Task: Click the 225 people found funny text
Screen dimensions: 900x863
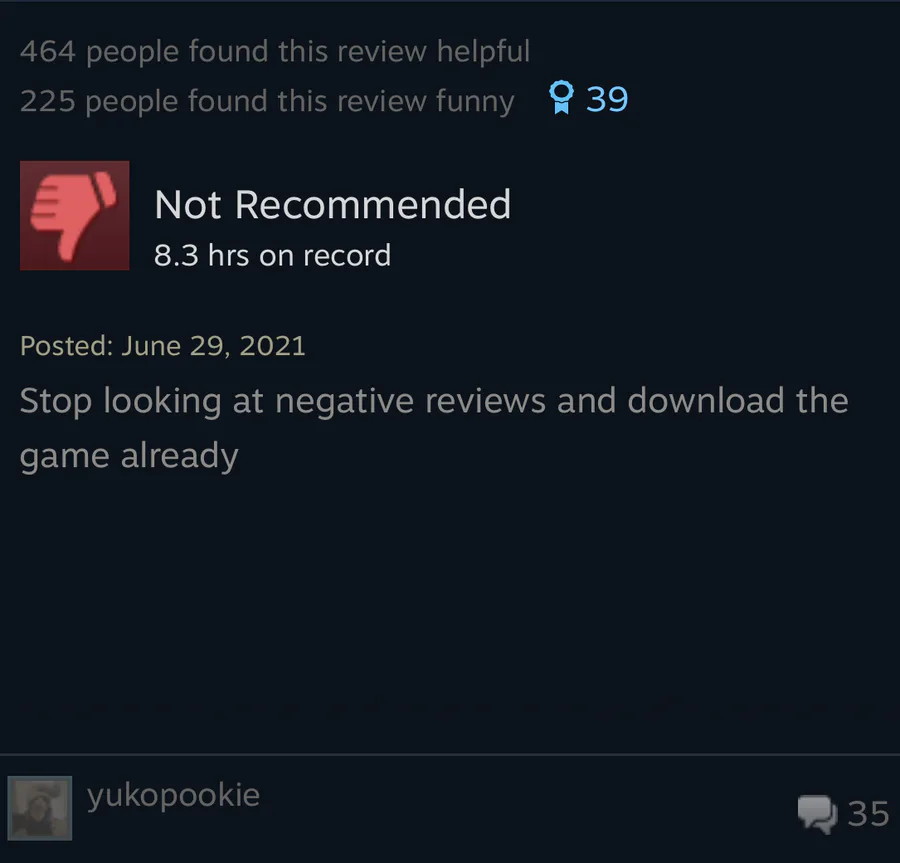Action: [x=267, y=101]
